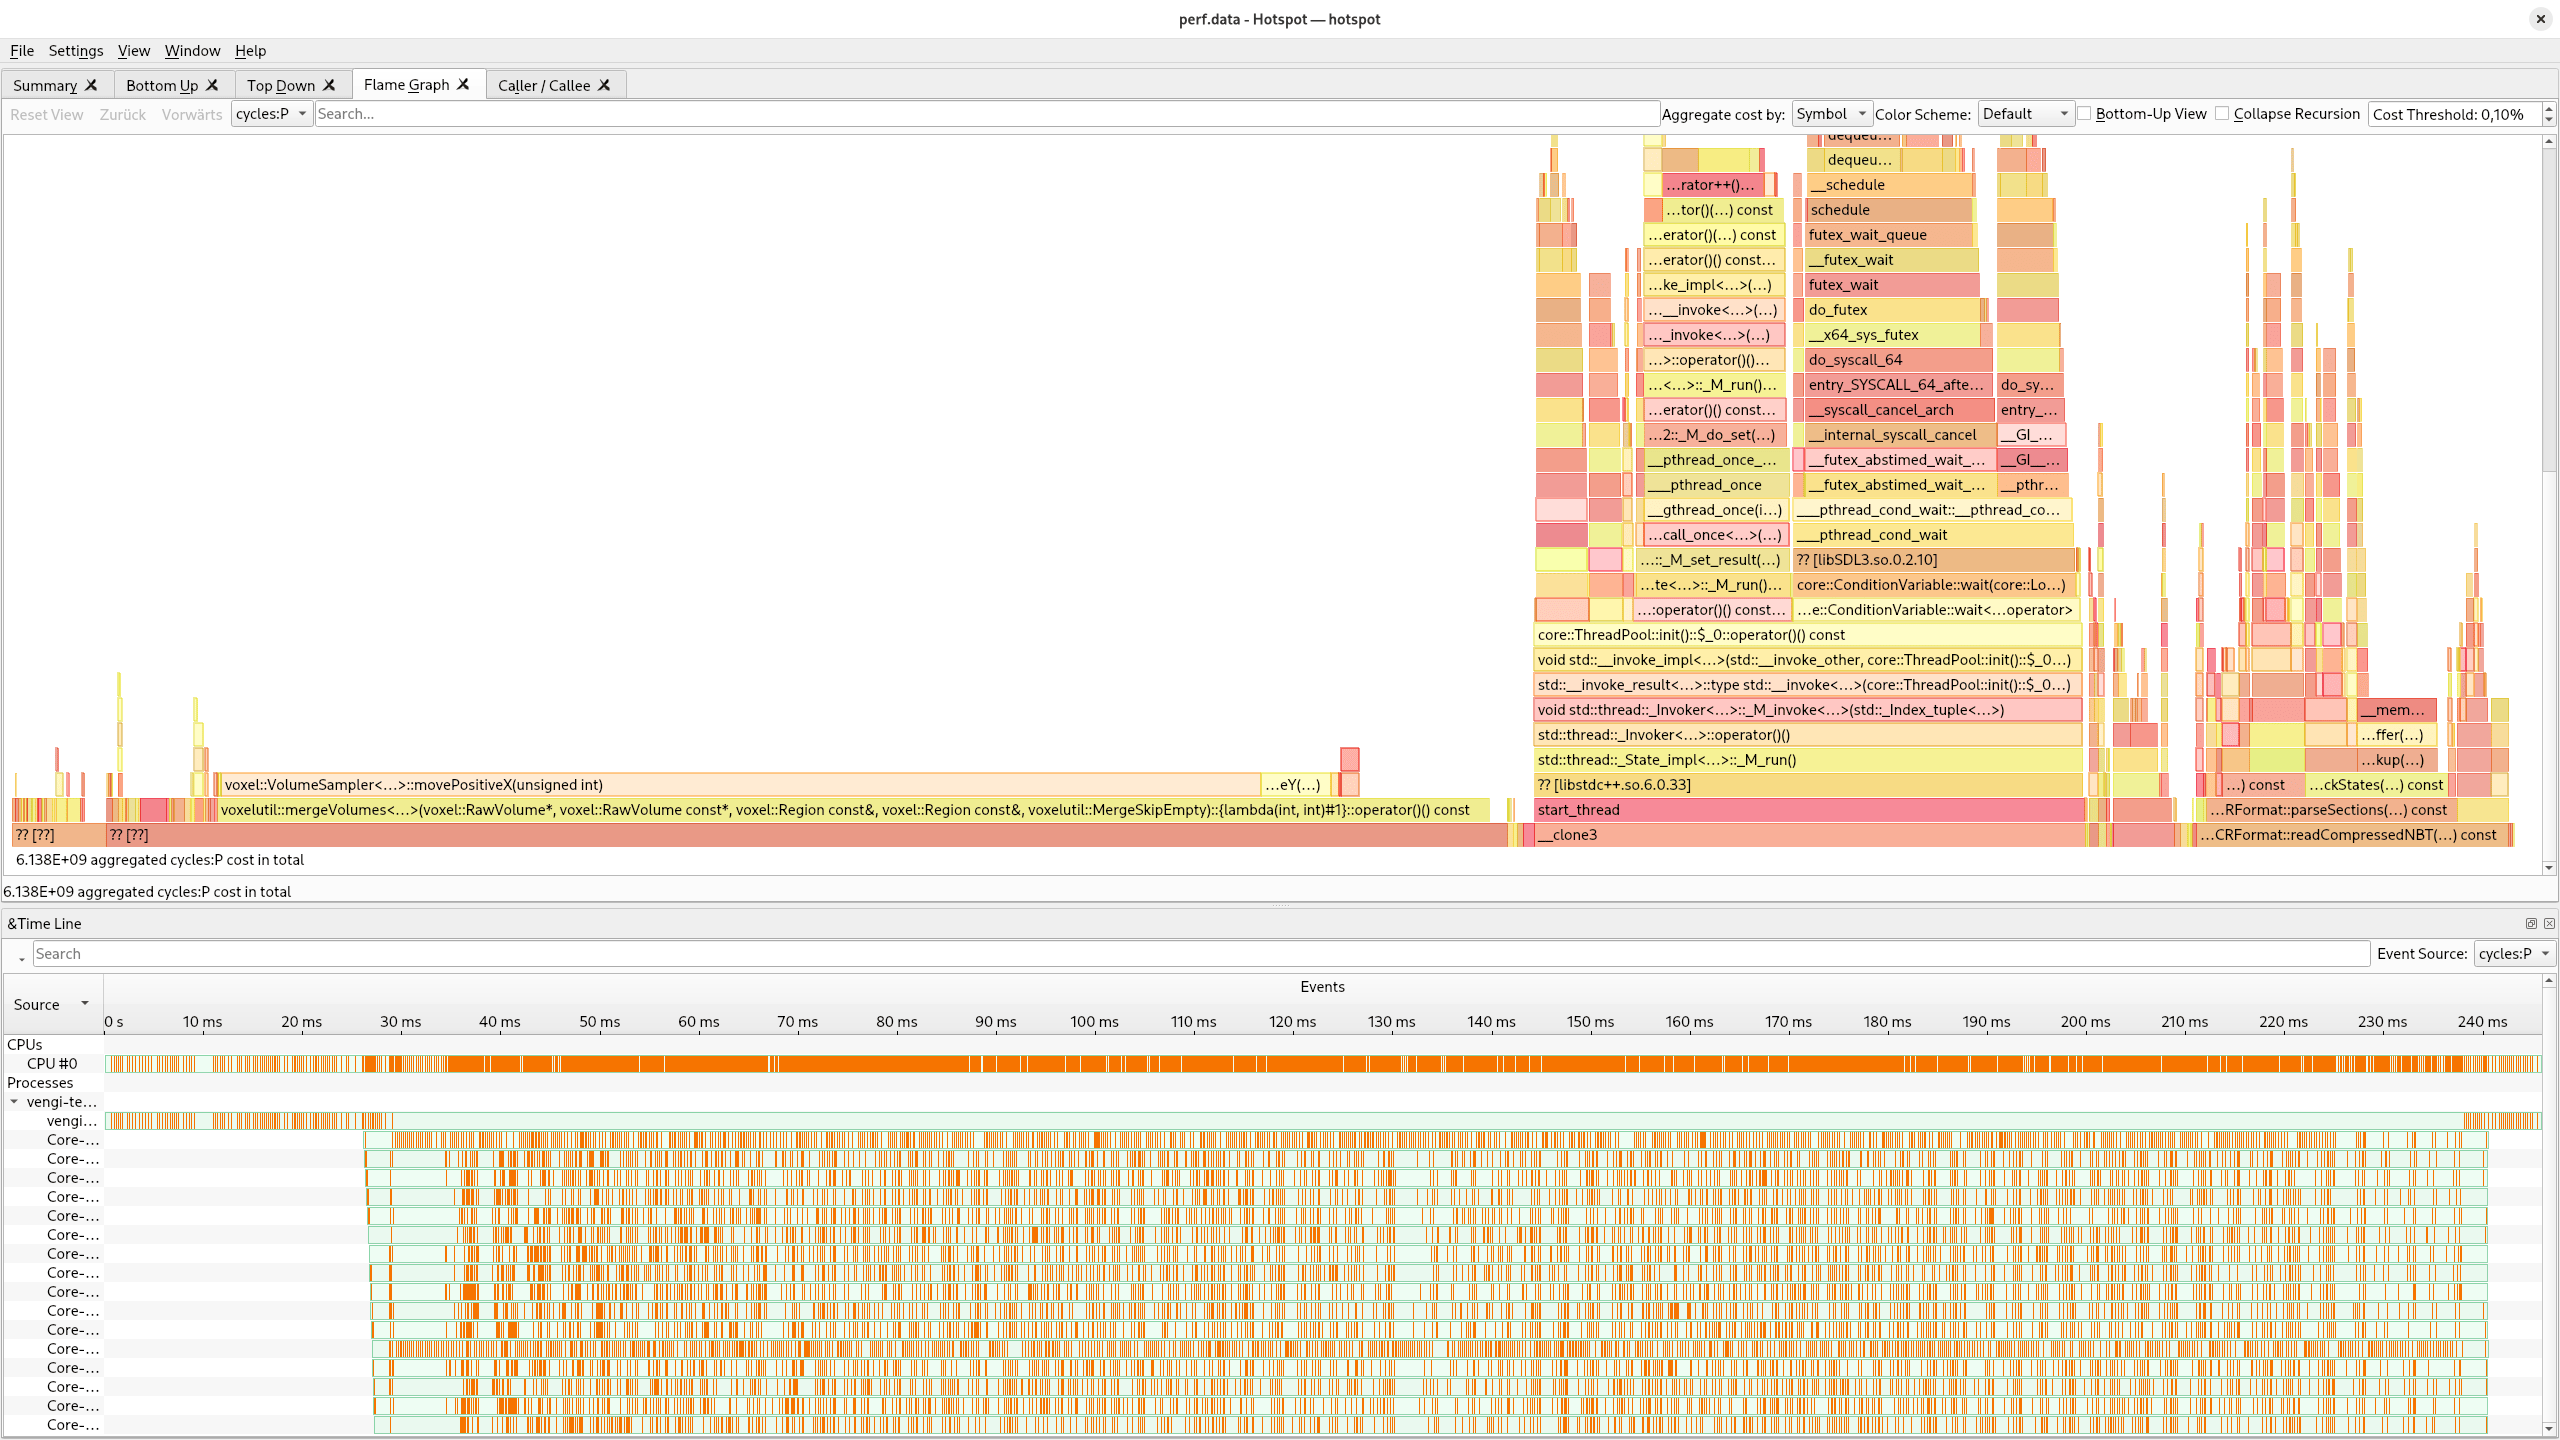Close the Flame Graph tab with its X icon

point(463,84)
